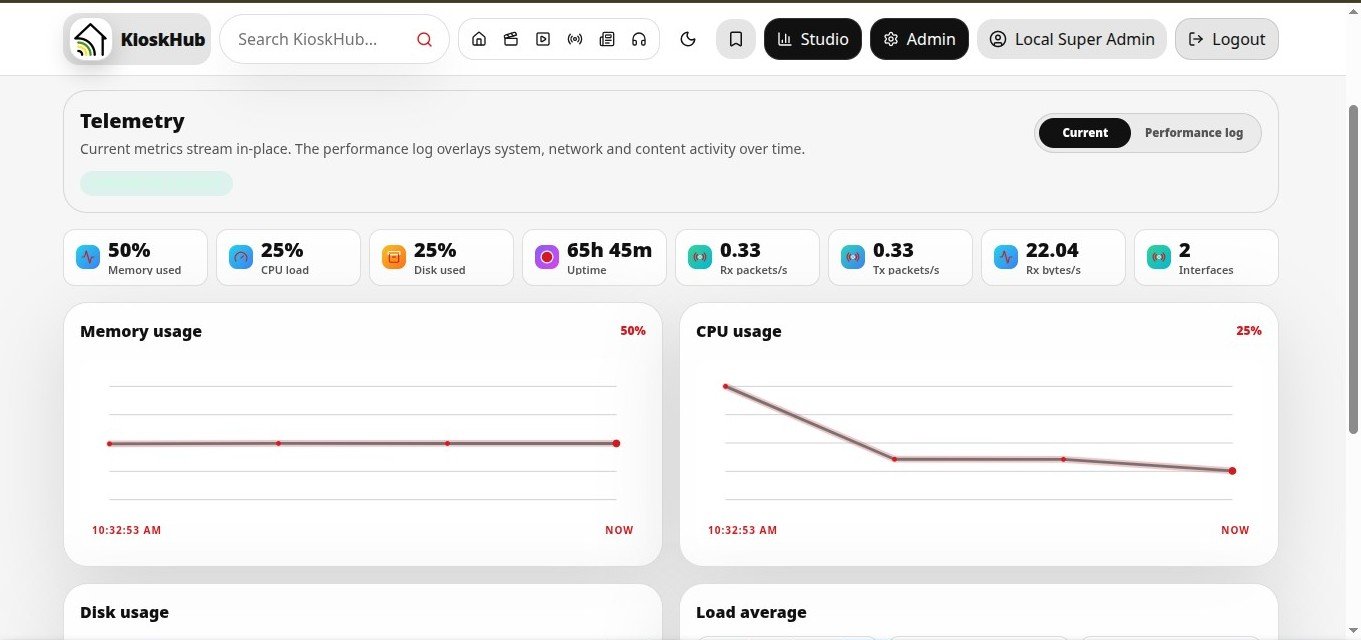
Task: Click the Rx packets/s teal icon
Action: pos(700,257)
